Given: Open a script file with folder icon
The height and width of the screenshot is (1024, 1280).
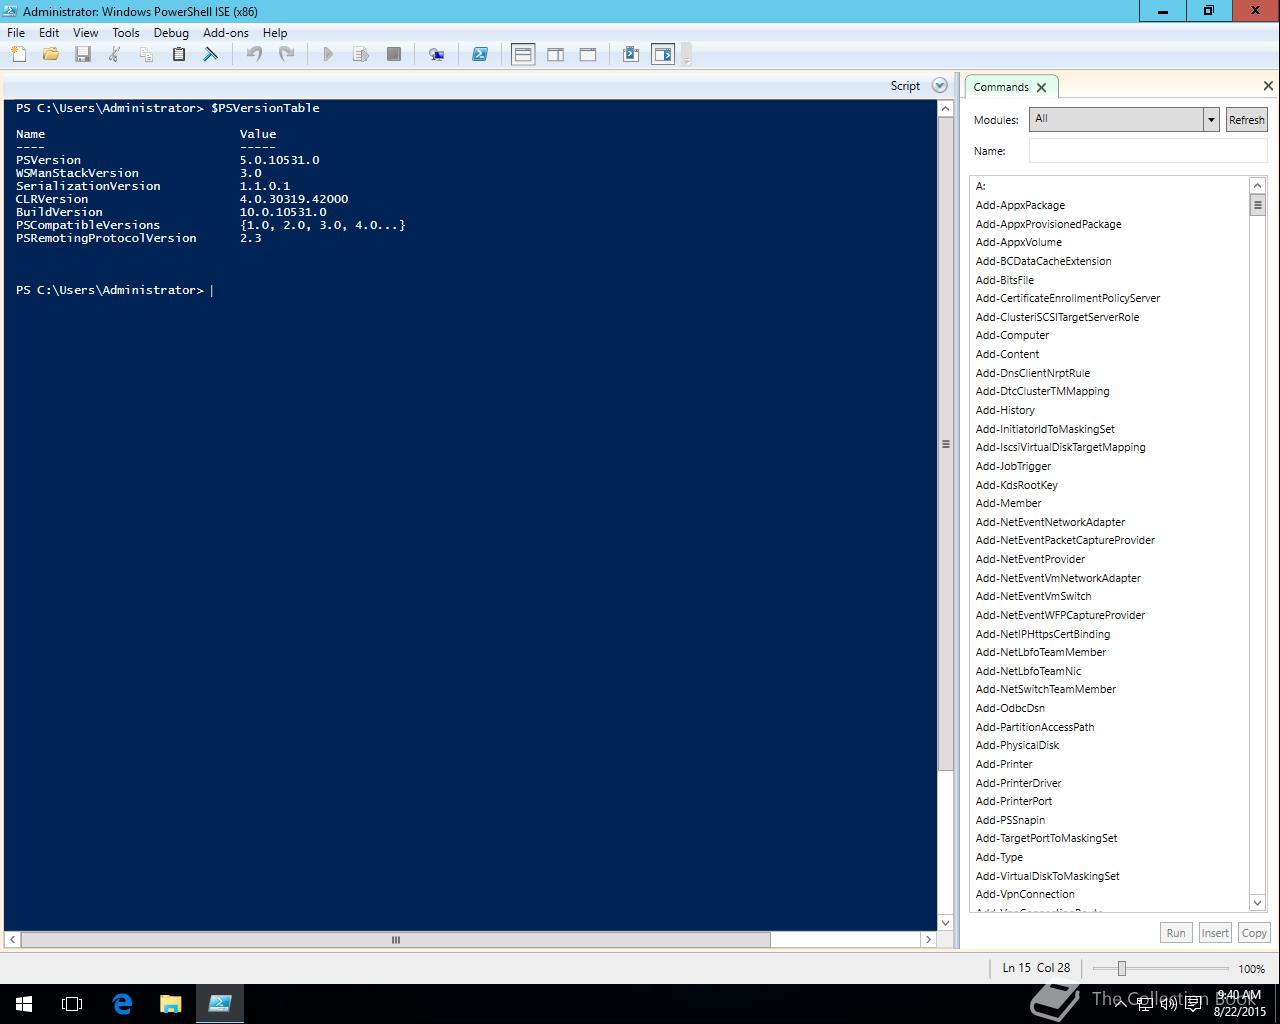Looking at the screenshot, I should pyautogui.click(x=51, y=55).
